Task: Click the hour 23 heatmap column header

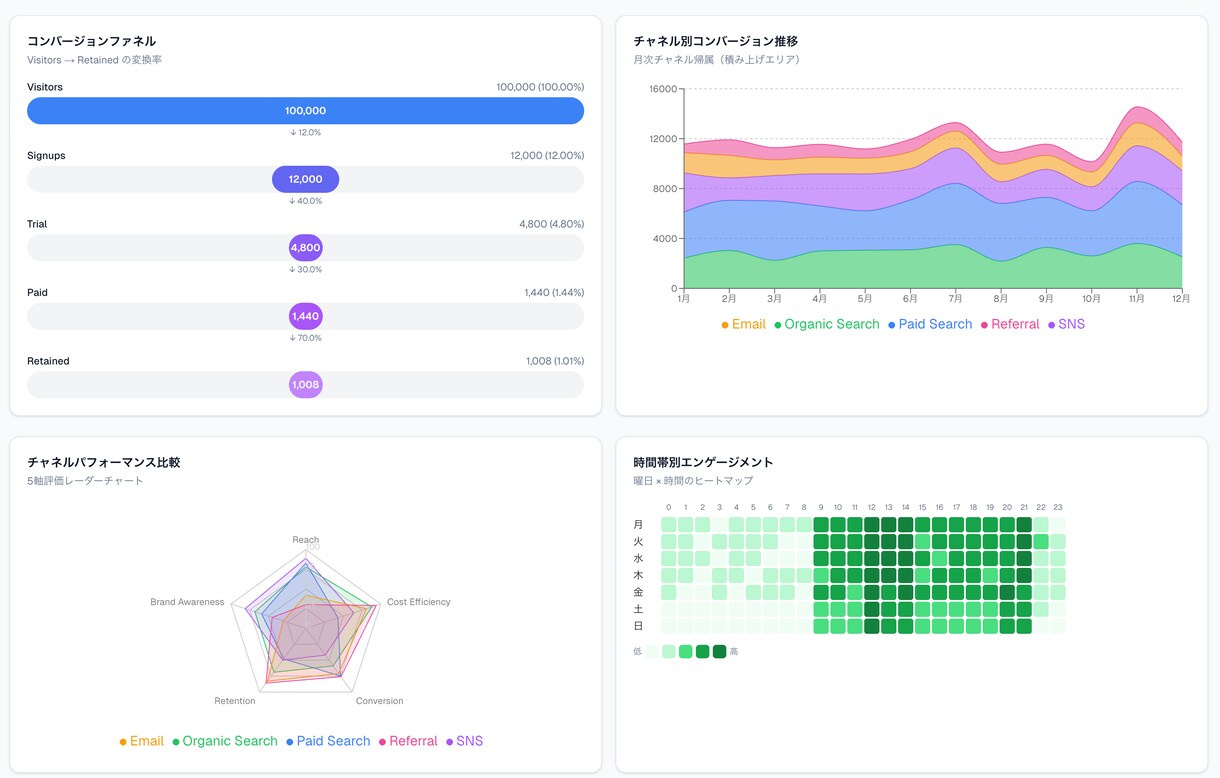Action: [1058, 508]
